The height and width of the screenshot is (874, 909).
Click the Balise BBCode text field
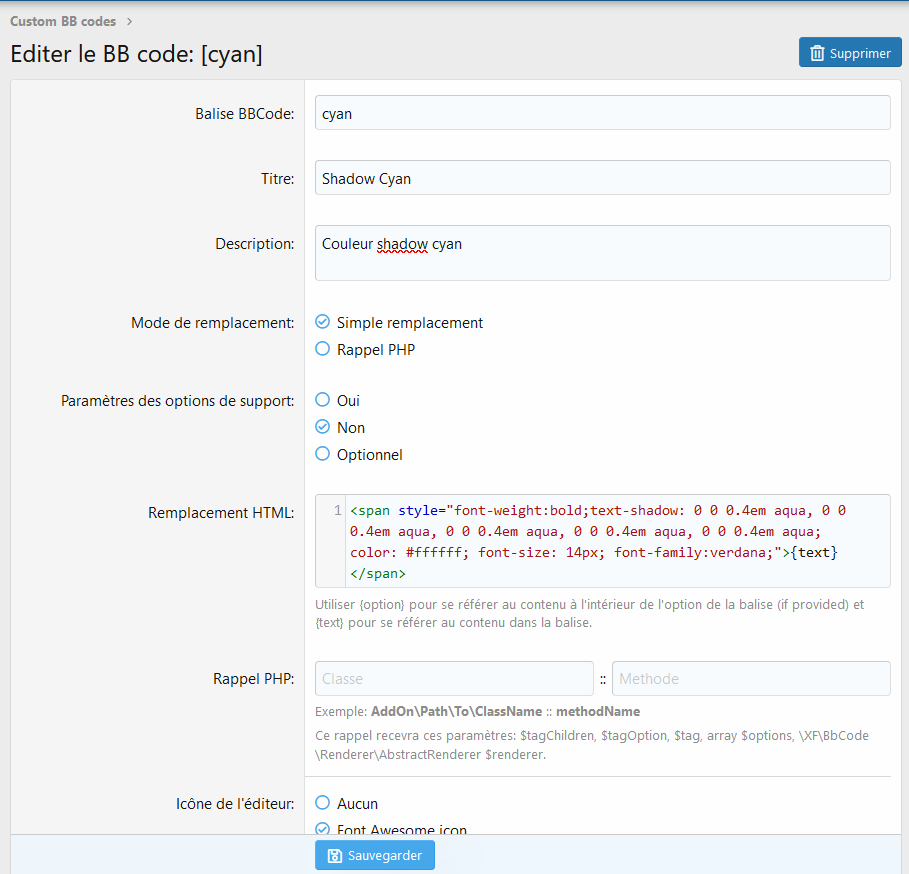coord(602,113)
